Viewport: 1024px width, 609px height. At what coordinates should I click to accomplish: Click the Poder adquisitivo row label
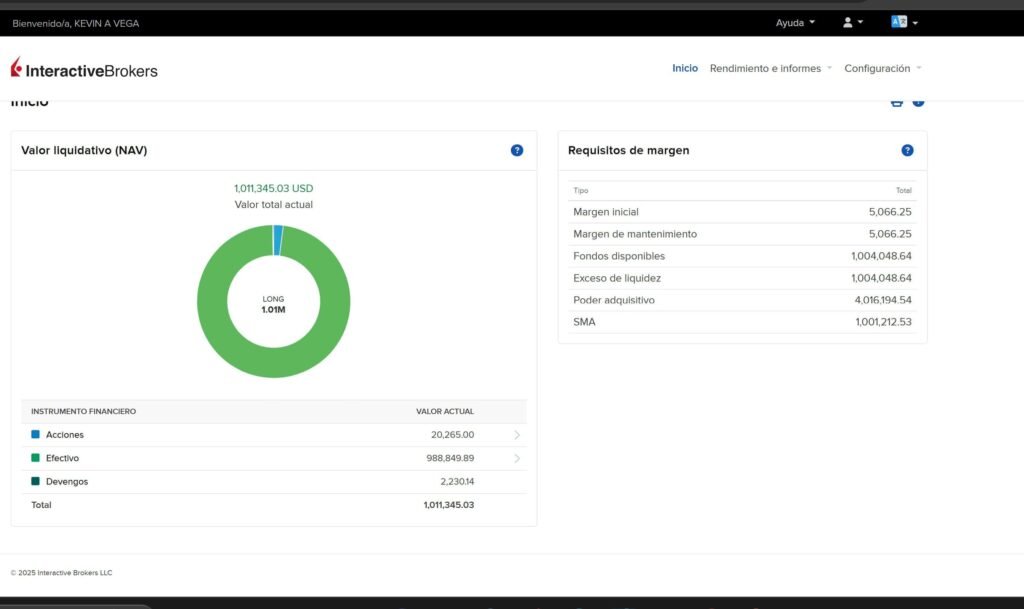(614, 300)
